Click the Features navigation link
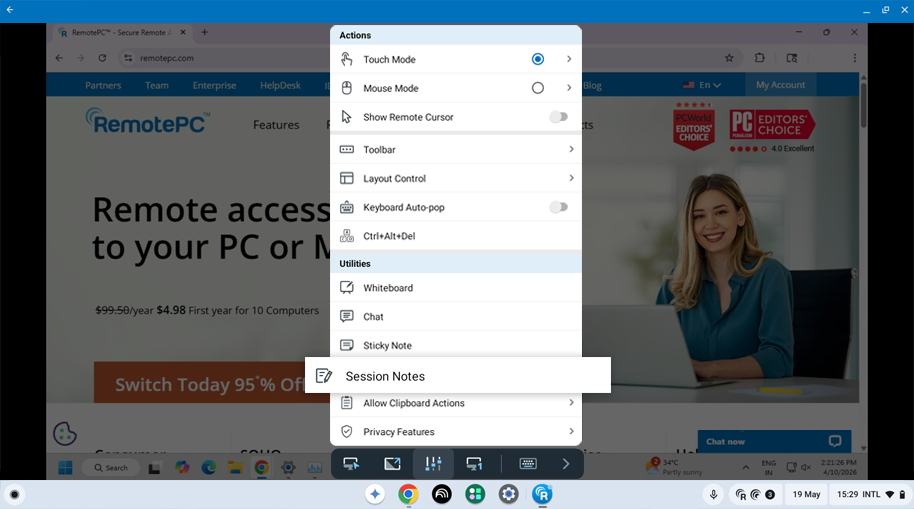The image size is (914, 509). pos(276,125)
